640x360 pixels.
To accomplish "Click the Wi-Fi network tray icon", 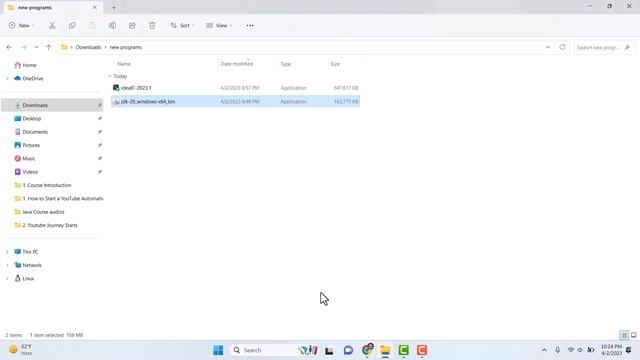I will (x=571, y=350).
